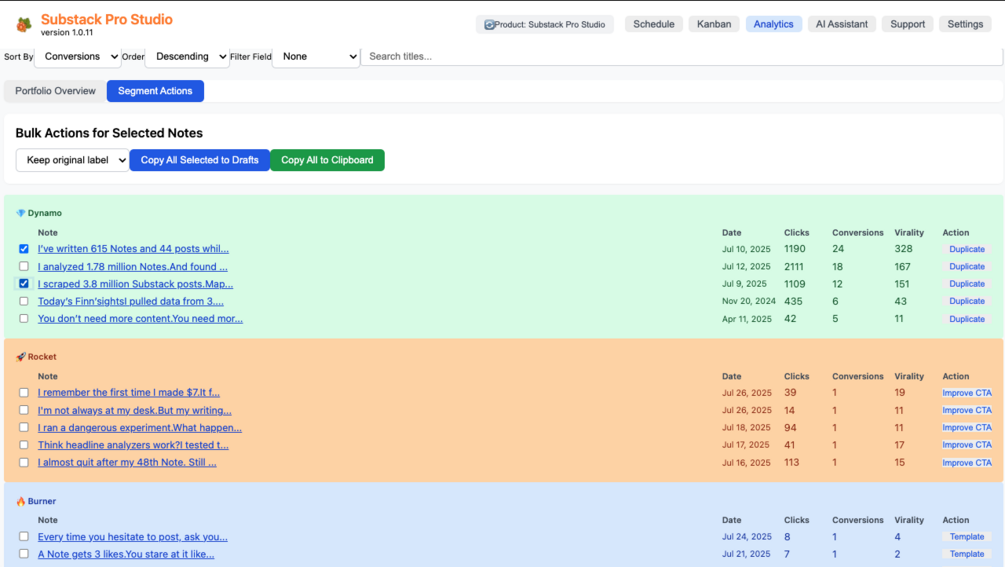Click Copy All to Clipboard button
Image resolution: width=1005 pixels, height=567 pixels.
328,160
